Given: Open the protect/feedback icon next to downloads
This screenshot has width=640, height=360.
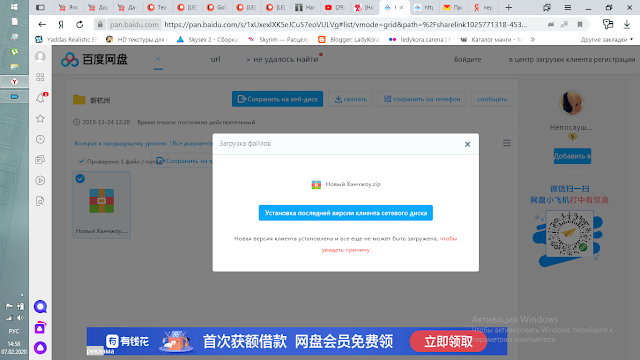Looking at the screenshot, I should [x=608, y=24].
